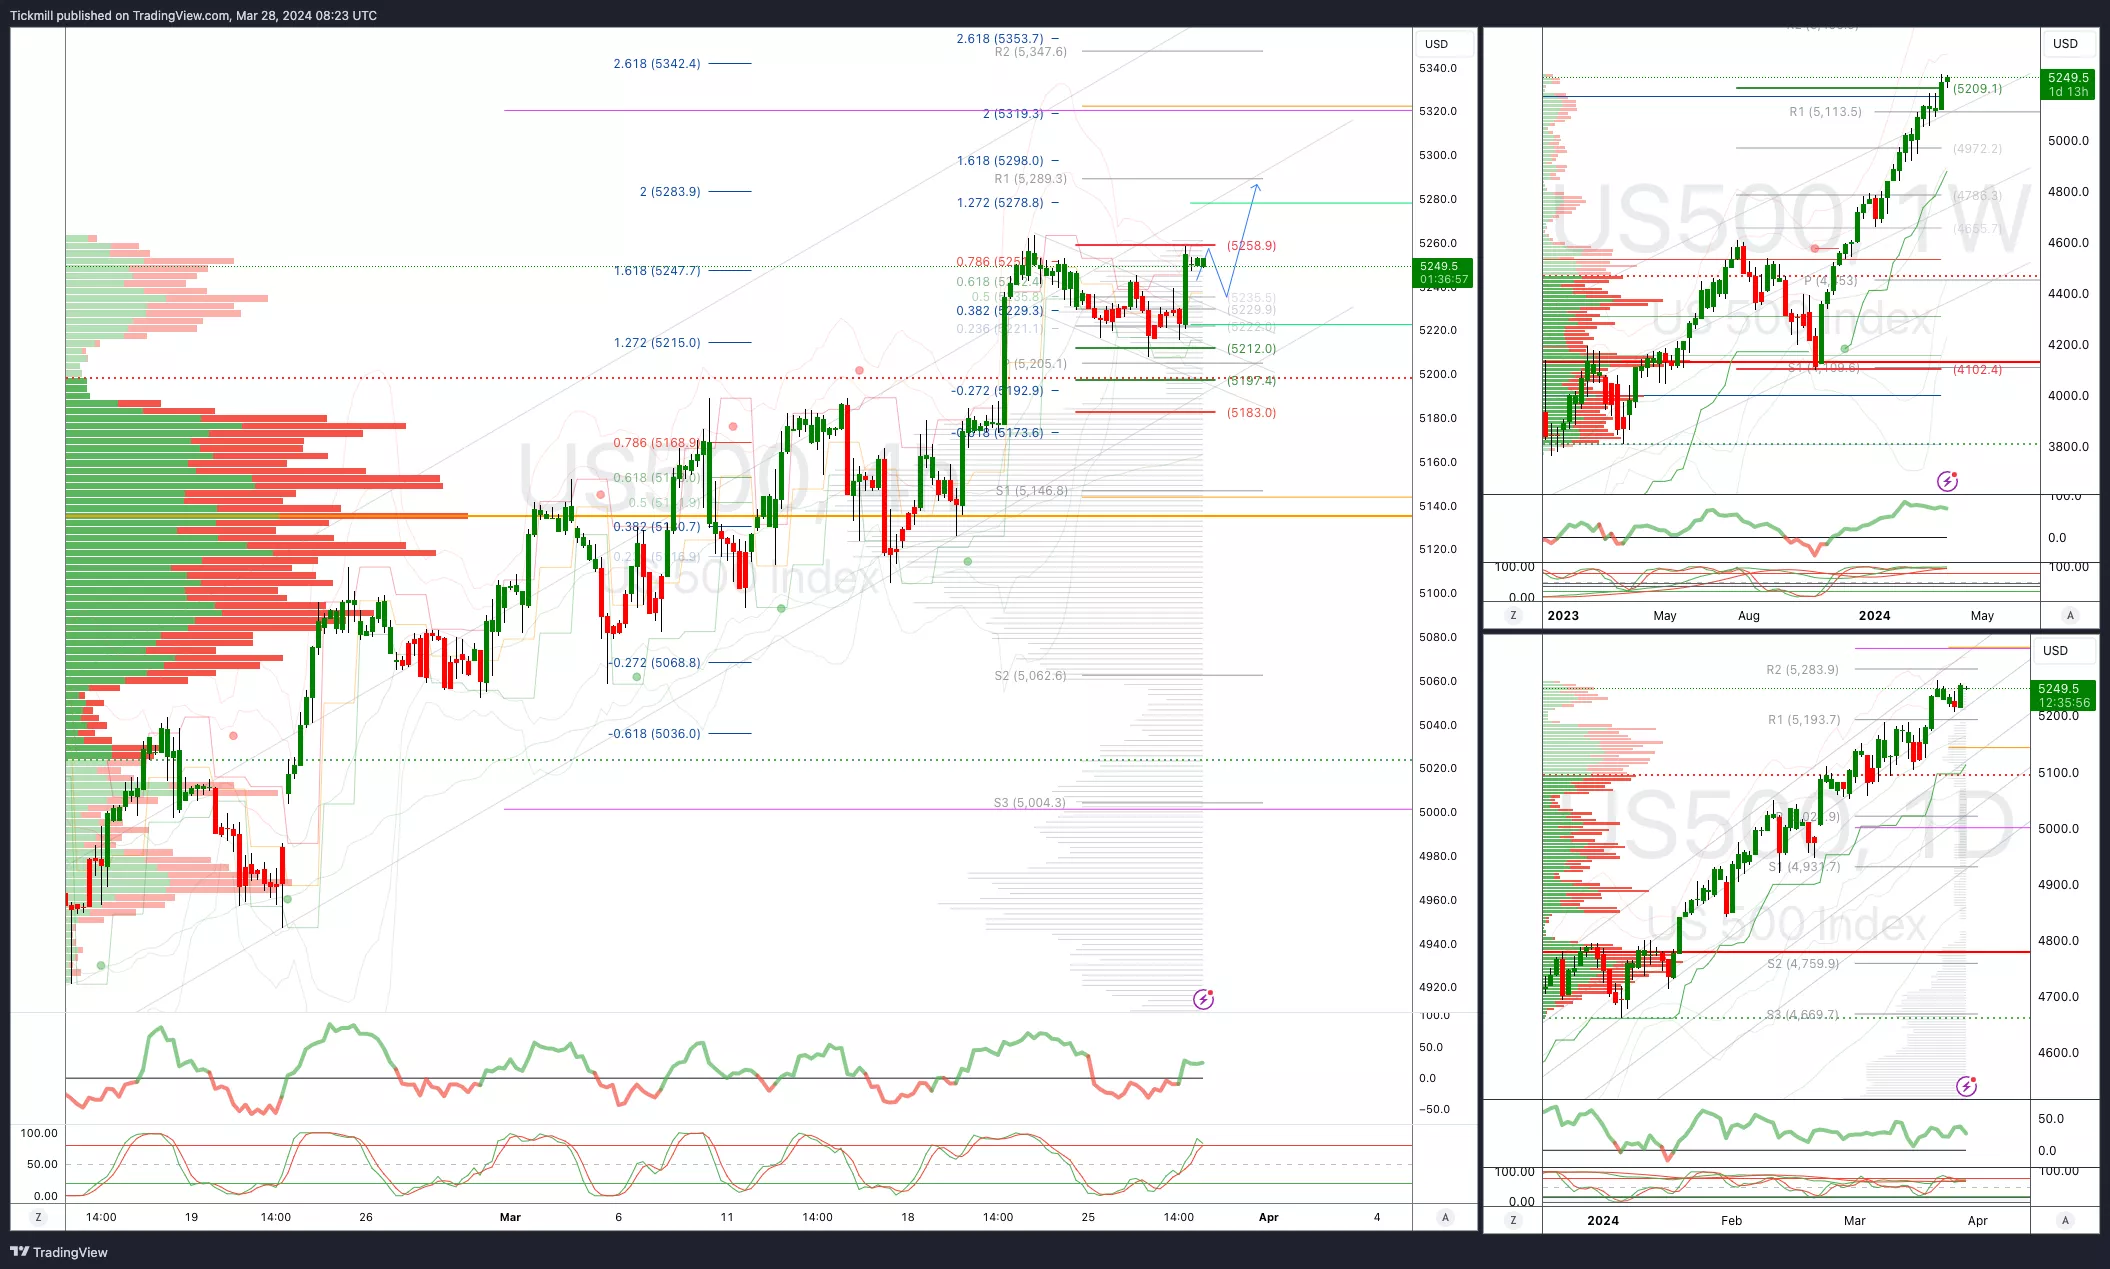This screenshot has height=1269, width=2110.
Task: Click the lightning event icon on main chart
Action: pos(1203,999)
